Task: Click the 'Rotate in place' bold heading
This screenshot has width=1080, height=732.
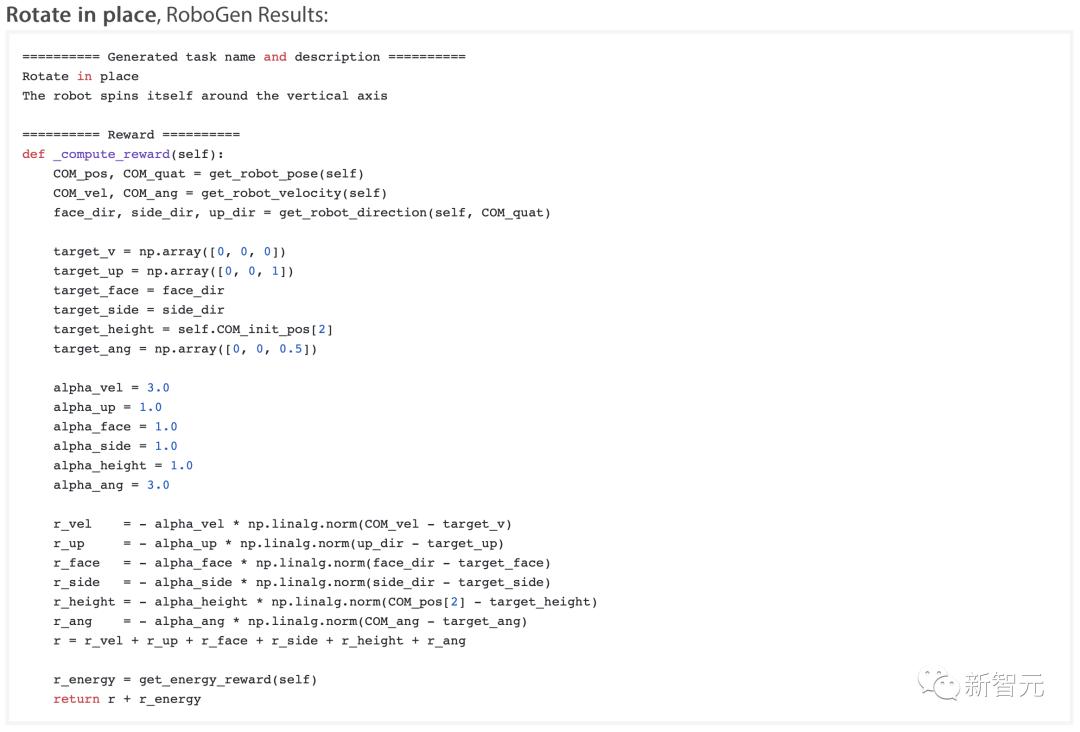Action: 81,14
